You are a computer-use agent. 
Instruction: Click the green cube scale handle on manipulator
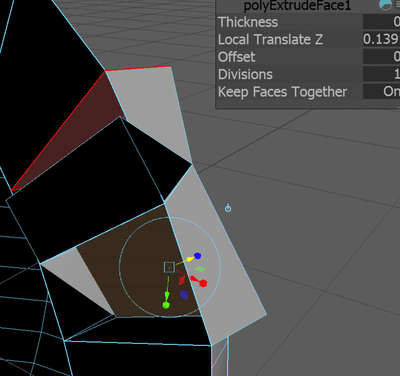point(166,305)
